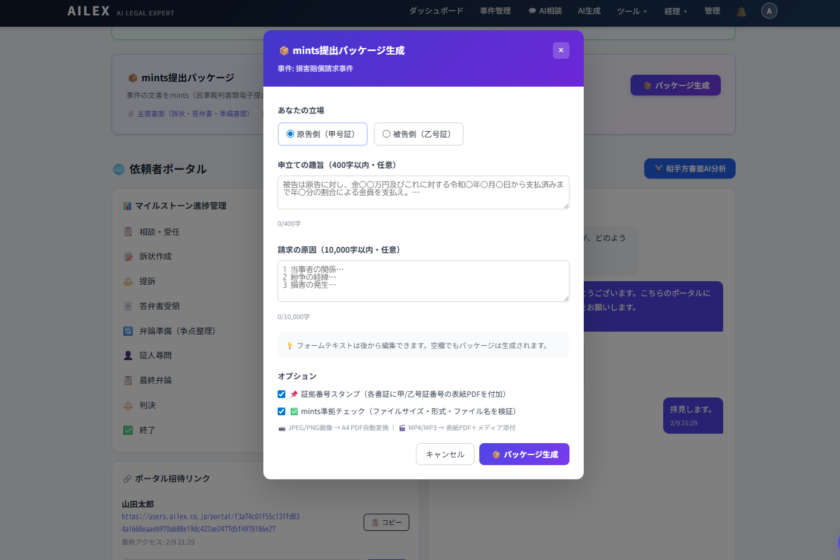Screen dimensions: 840x560
Task: Open 事件管理 from the top menu
Action: pos(495,11)
